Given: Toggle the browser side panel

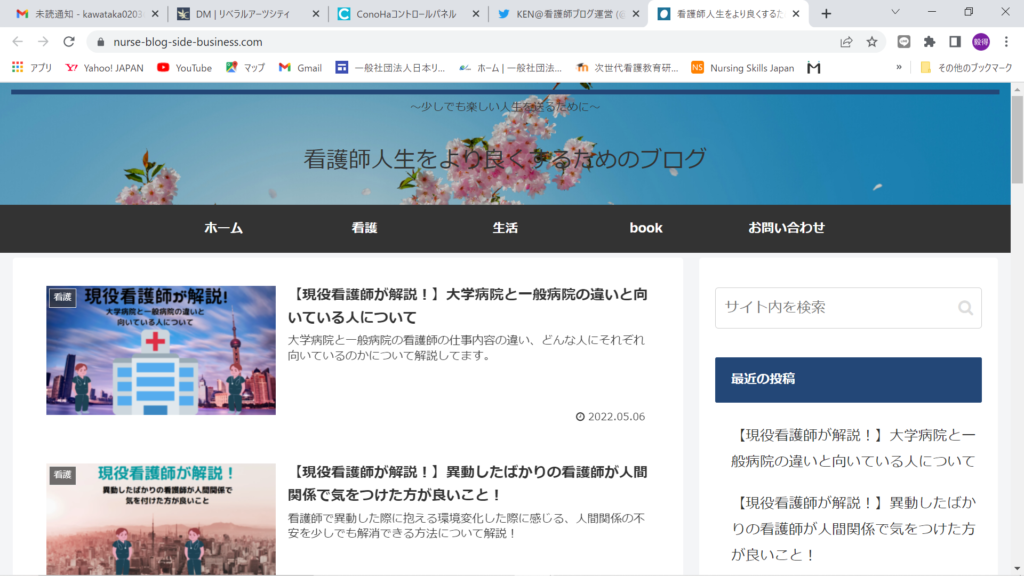Looking at the screenshot, I should (x=955, y=42).
